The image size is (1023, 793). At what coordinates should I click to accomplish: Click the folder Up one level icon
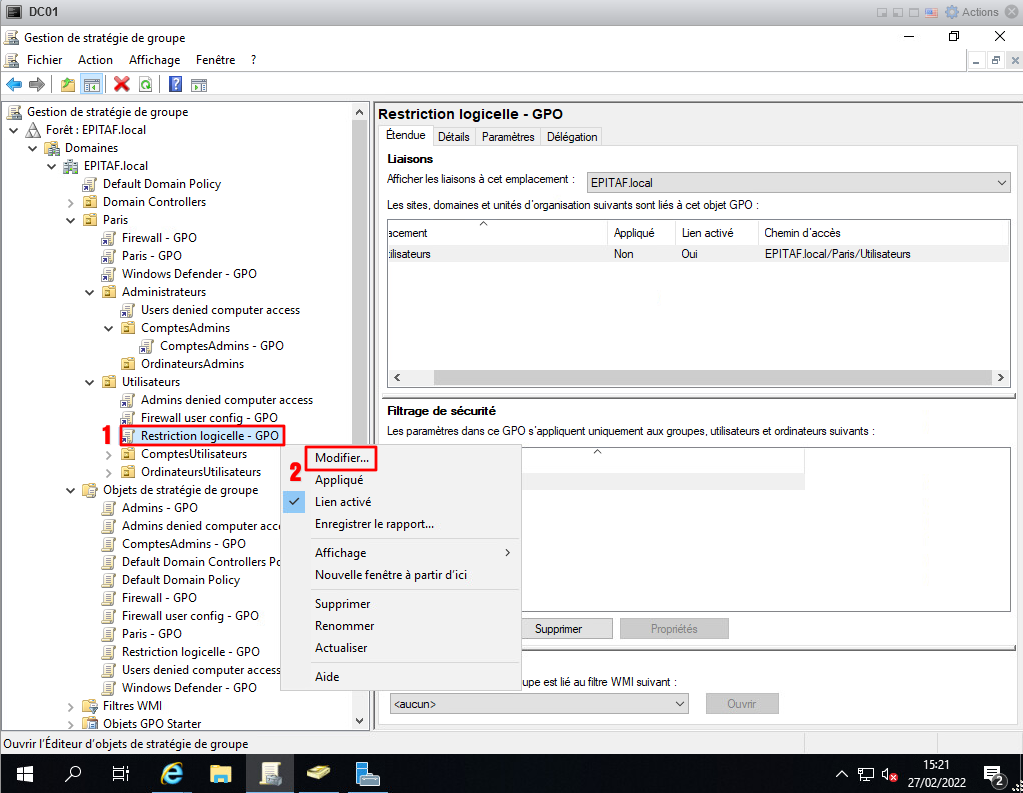pyautogui.click(x=68, y=85)
